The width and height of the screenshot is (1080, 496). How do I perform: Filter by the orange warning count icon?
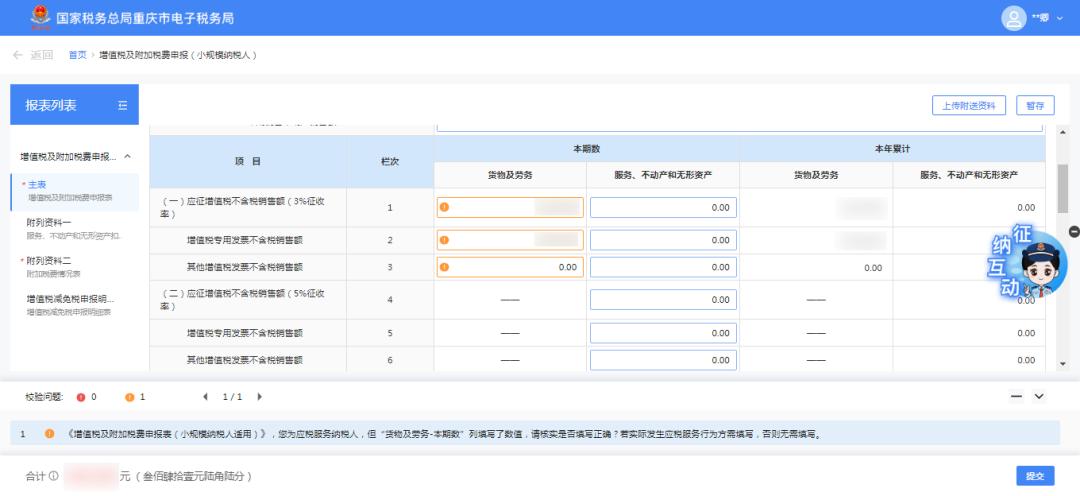tap(129, 397)
